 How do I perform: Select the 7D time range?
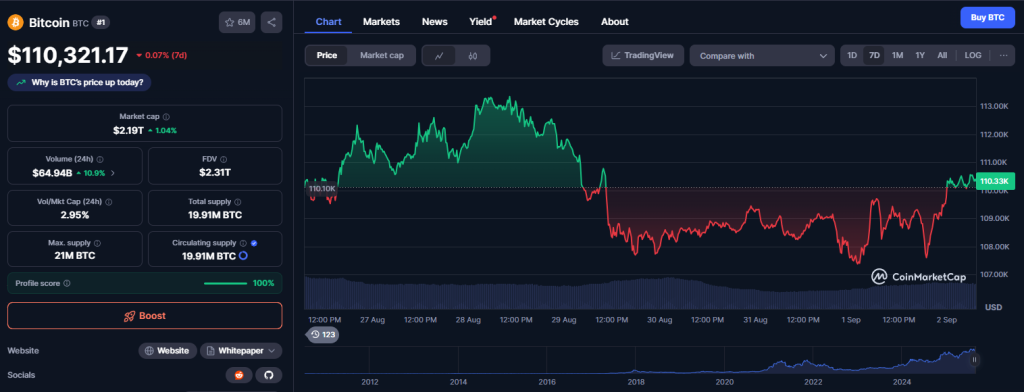(x=874, y=56)
